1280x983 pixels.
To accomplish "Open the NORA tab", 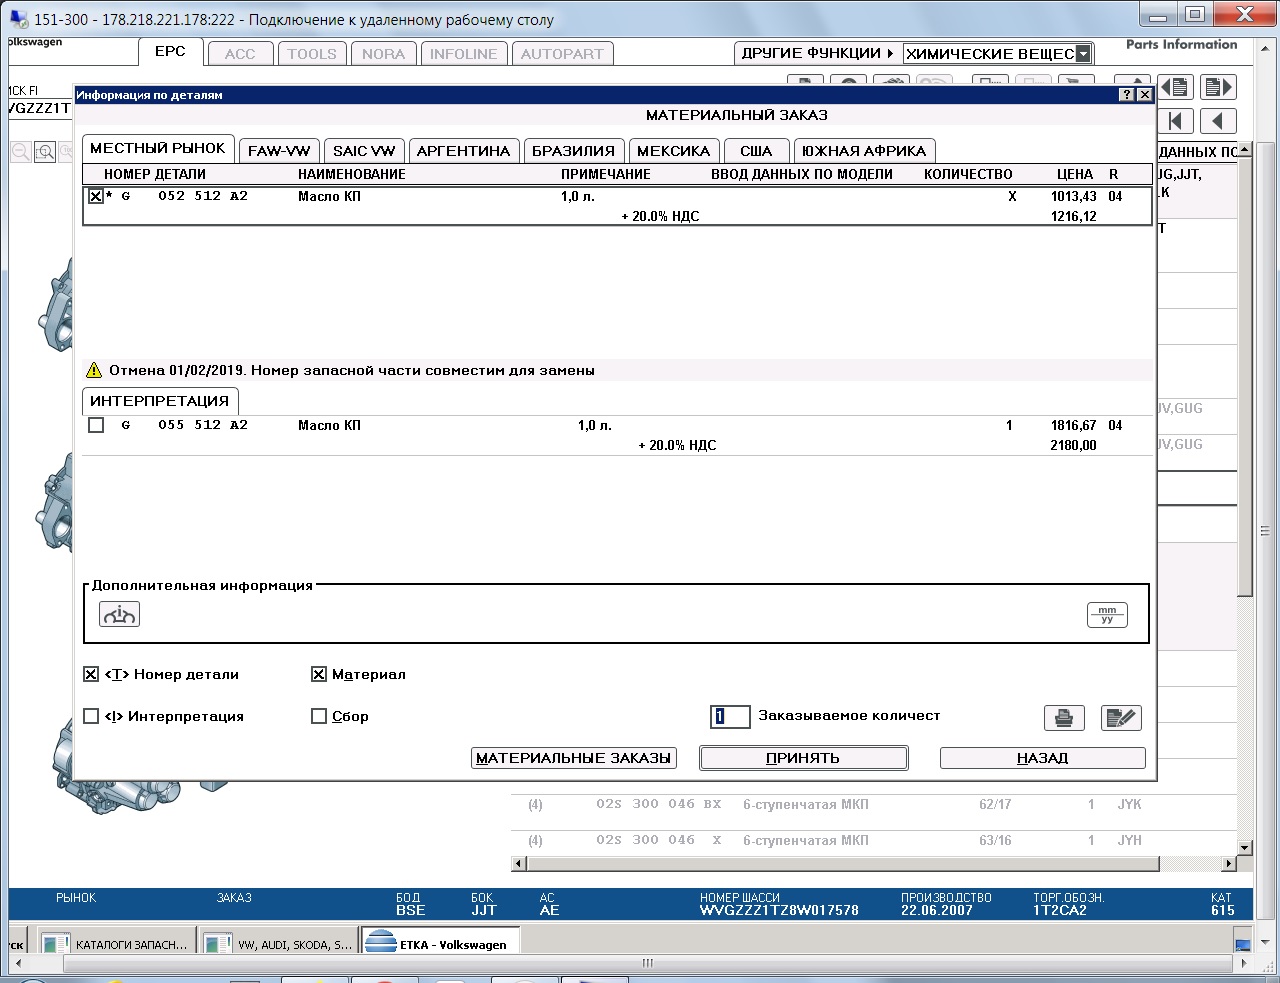I will click(x=384, y=54).
